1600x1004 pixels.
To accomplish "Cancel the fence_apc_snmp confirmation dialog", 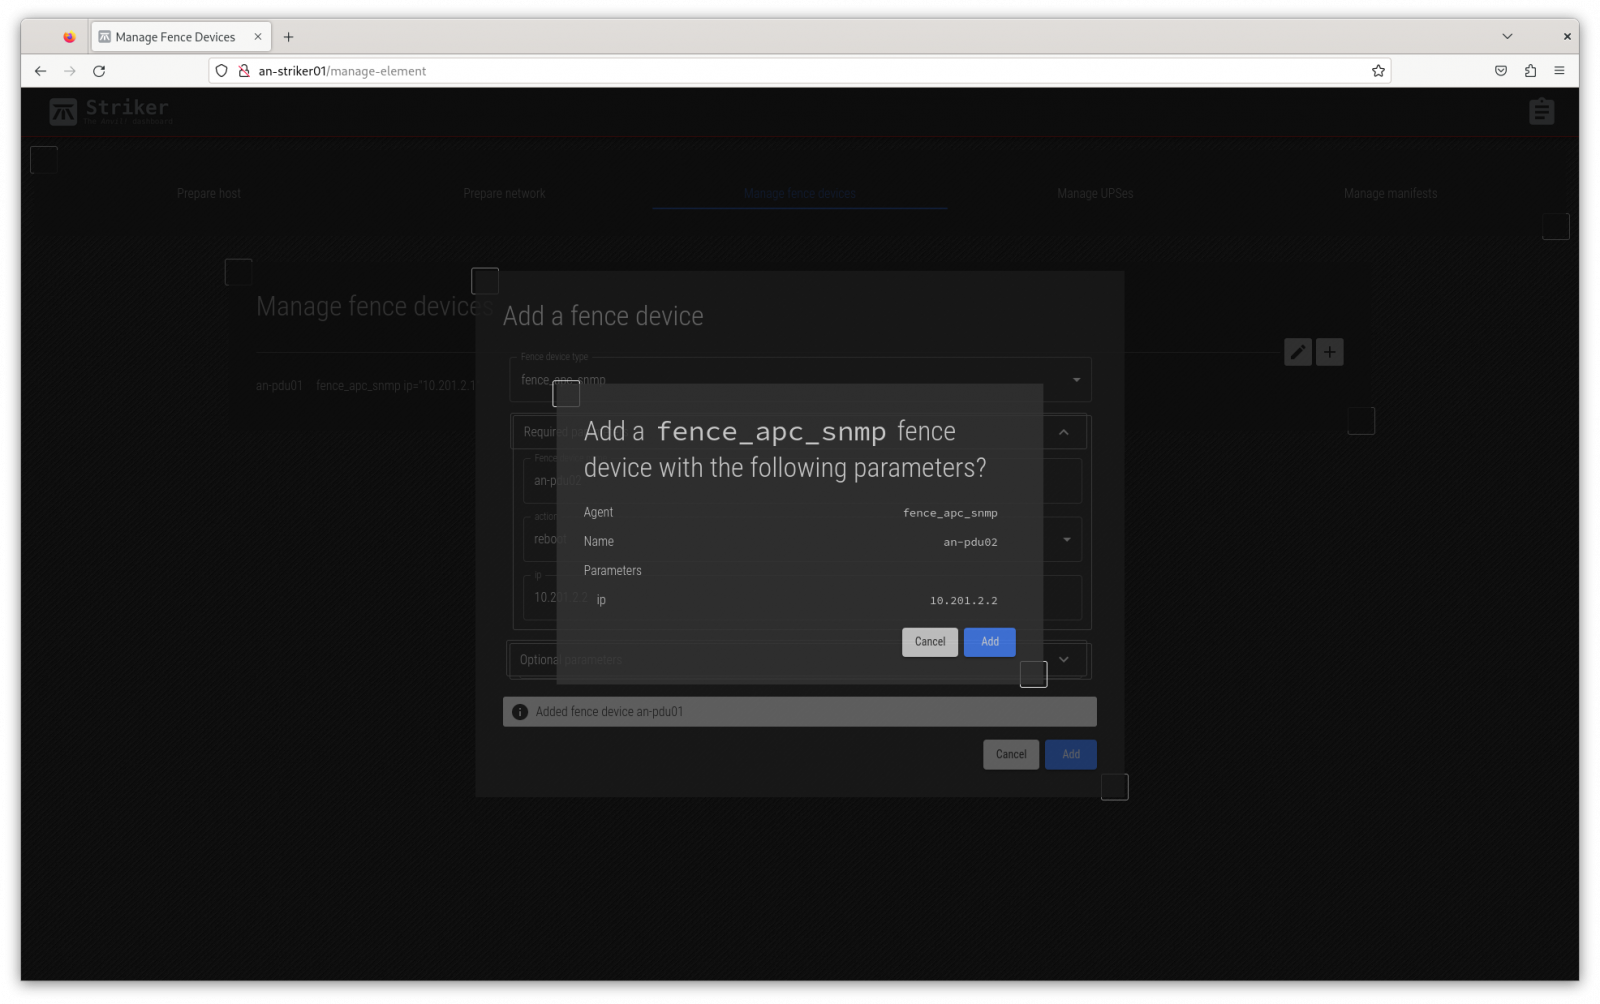I will click(x=929, y=642).
